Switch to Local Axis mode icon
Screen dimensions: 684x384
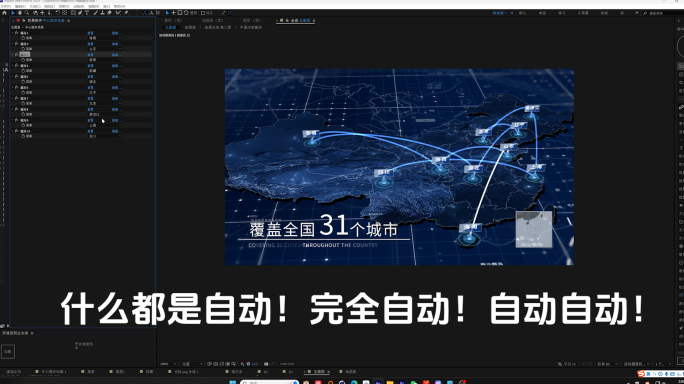(145, 13)
